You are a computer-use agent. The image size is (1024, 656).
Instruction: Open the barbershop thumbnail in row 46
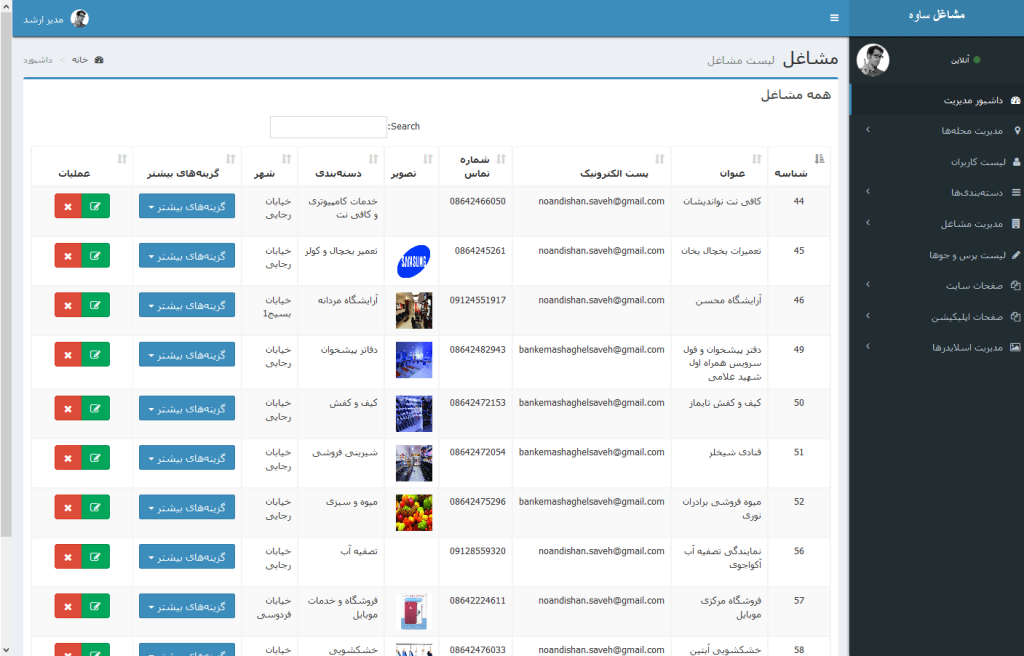click(x=414, y=310)
